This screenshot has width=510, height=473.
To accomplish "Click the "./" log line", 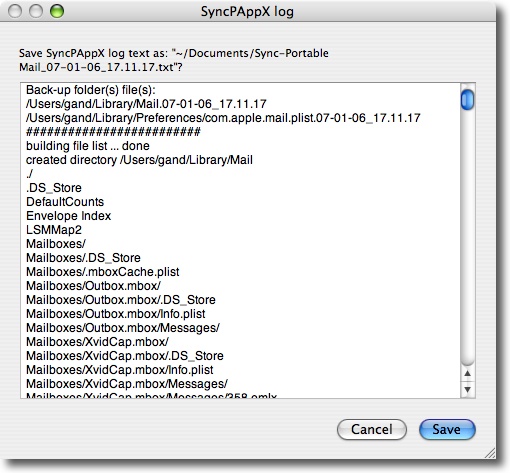I will (29, 174).
